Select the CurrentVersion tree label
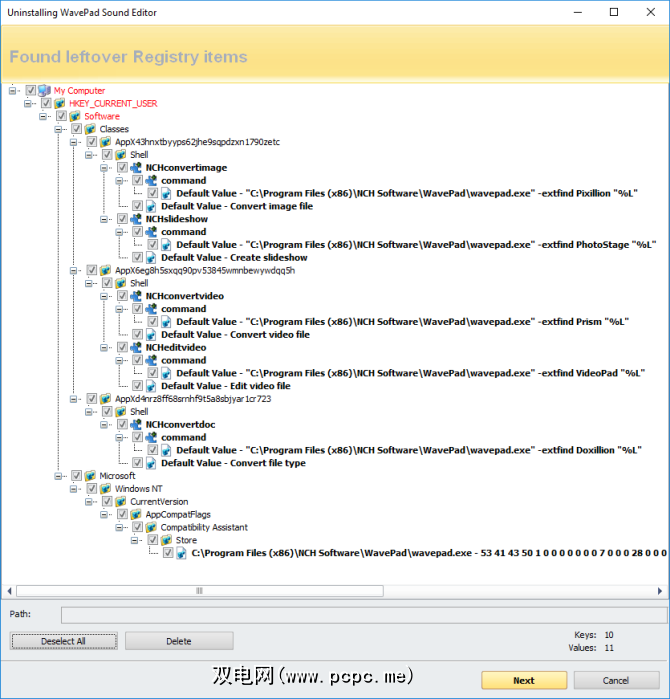This screenshot has height=699, width=670. tap(159, 502)
